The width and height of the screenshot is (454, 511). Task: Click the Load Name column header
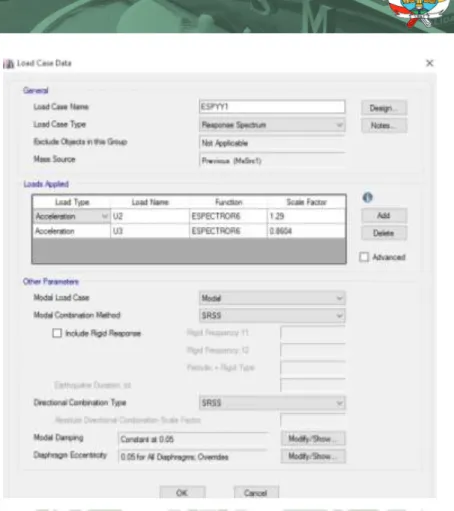pyautogui.click(x=150, y=202)
